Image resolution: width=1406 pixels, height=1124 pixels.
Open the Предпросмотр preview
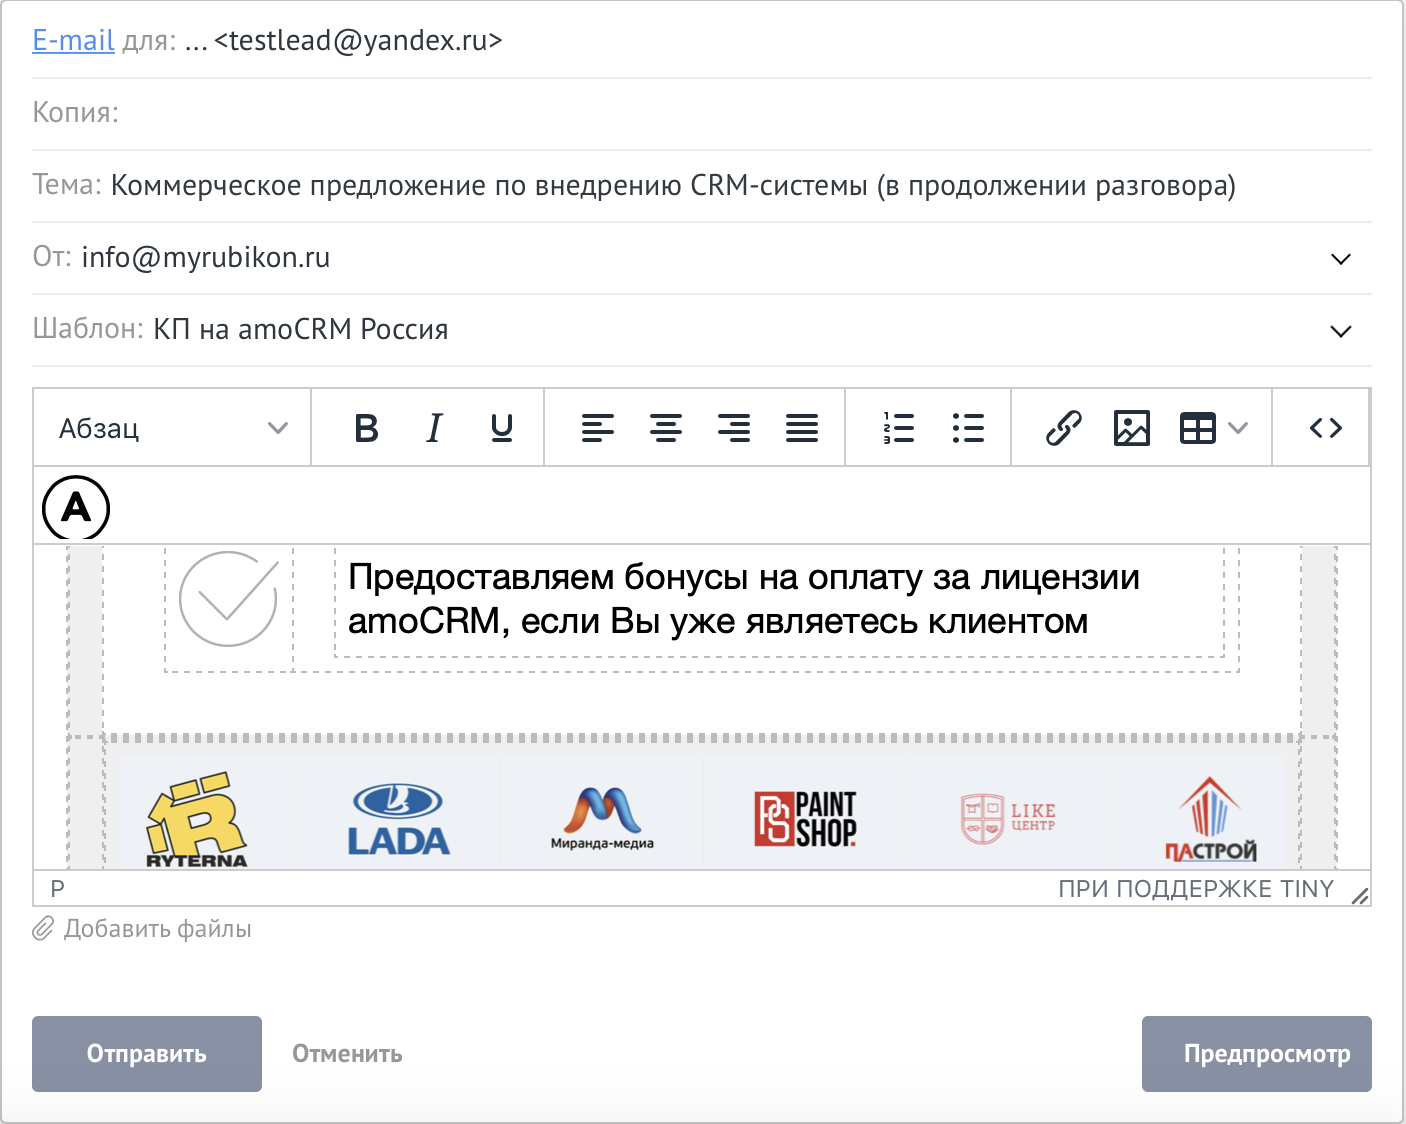click(x=1257, y=1054)
